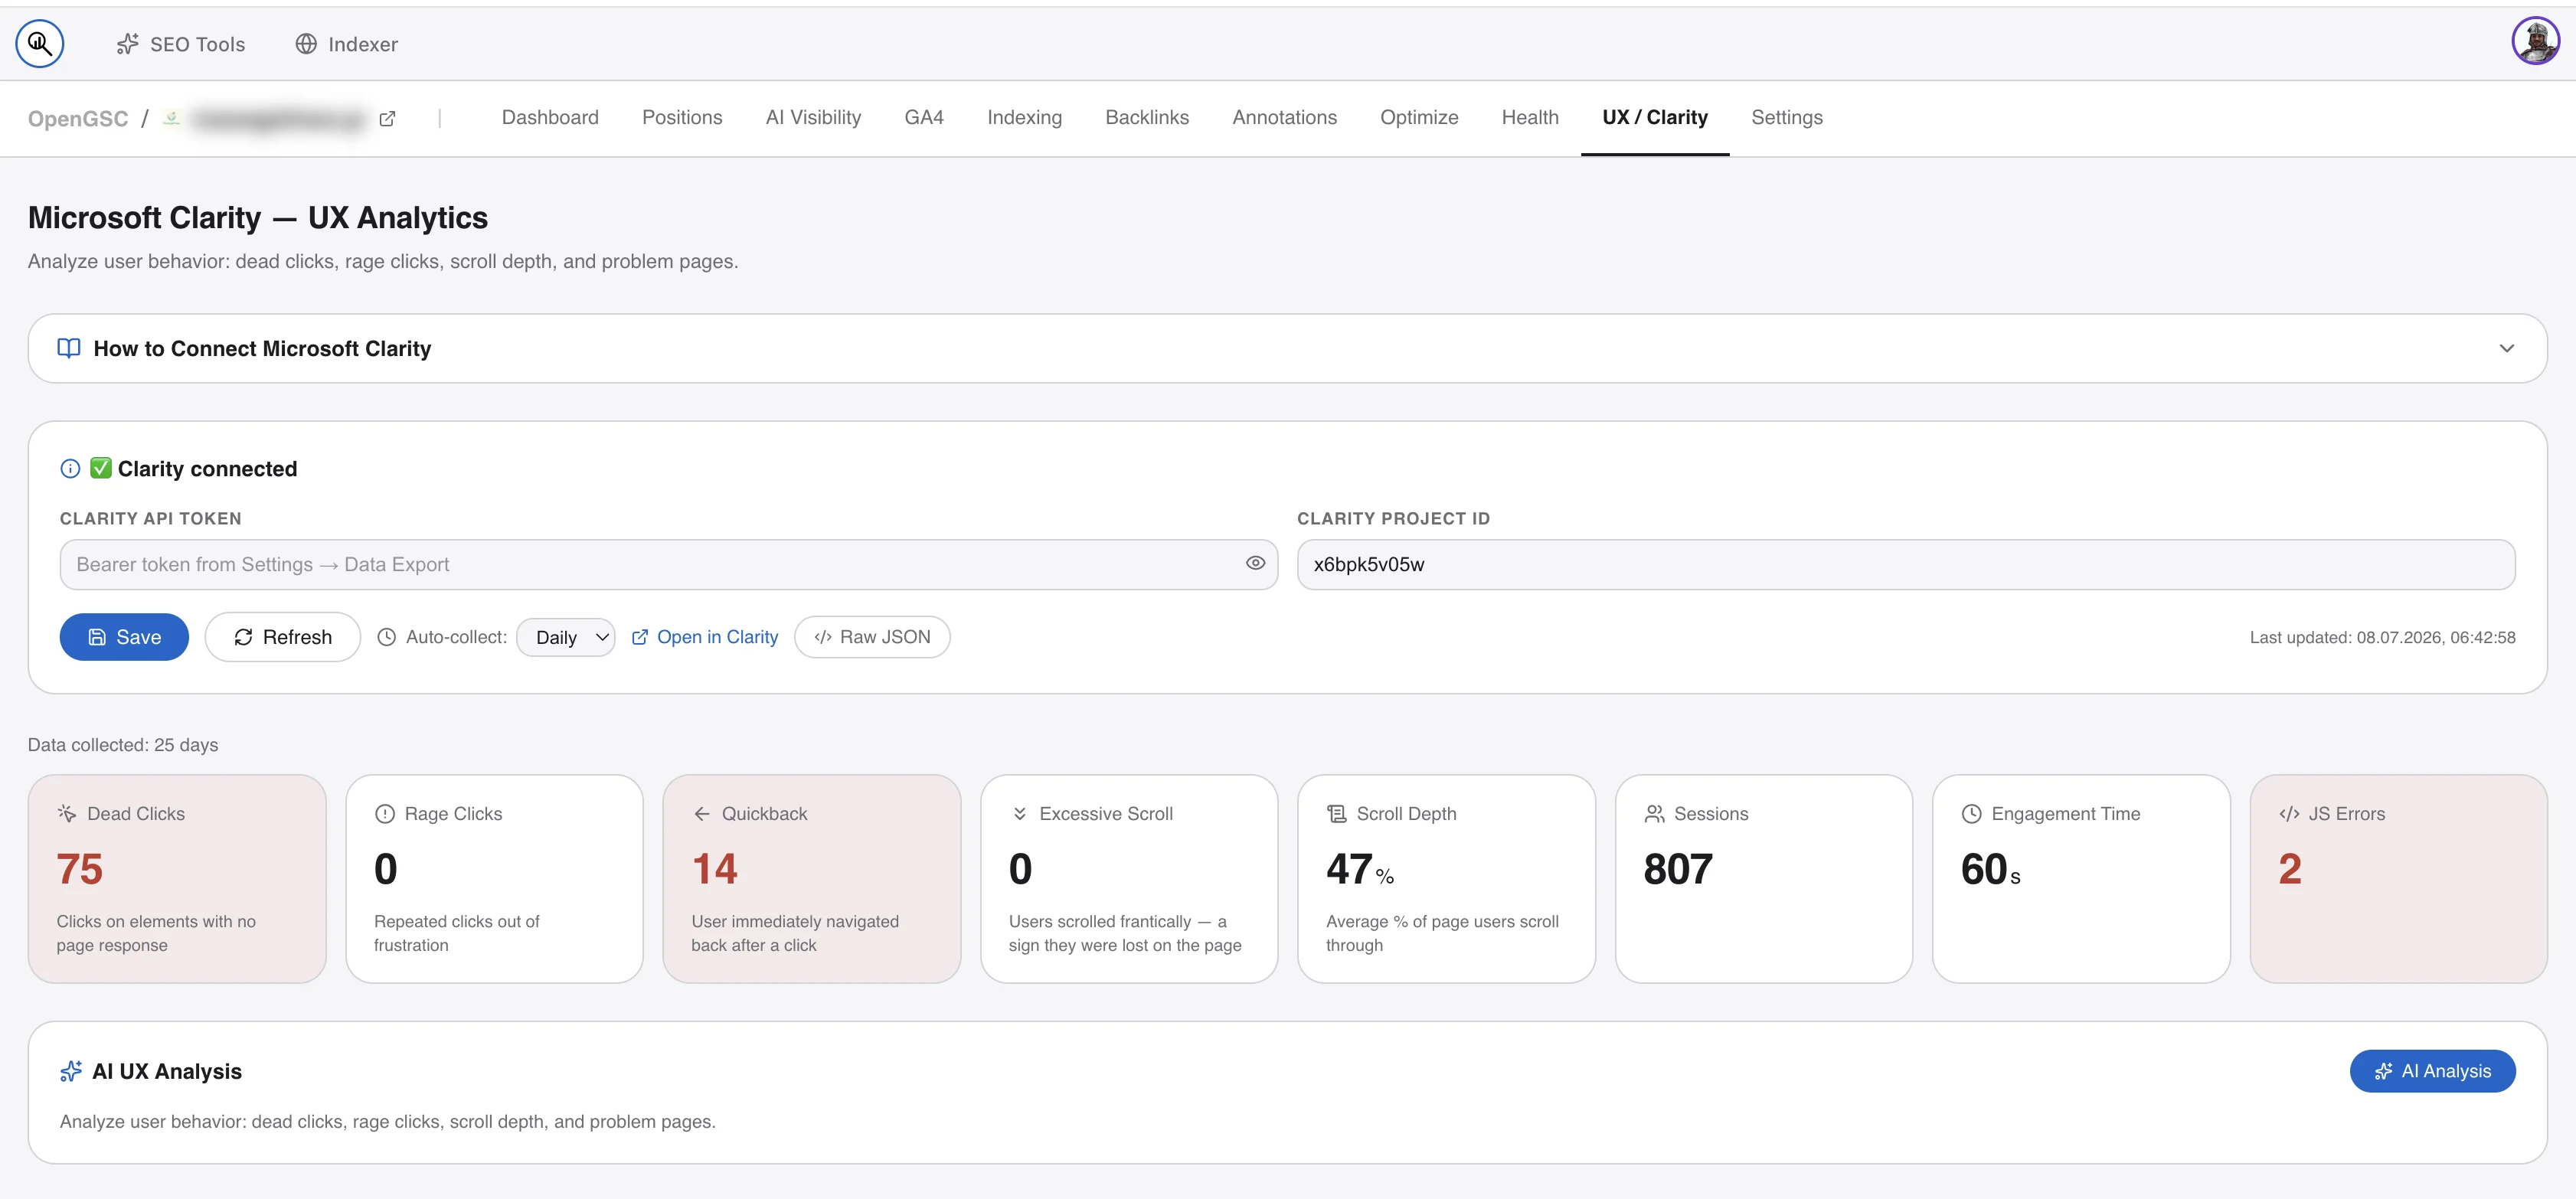Click the OpenGSC breadcrumb link
This screenshot has height=1199, width=2576.
78,119
